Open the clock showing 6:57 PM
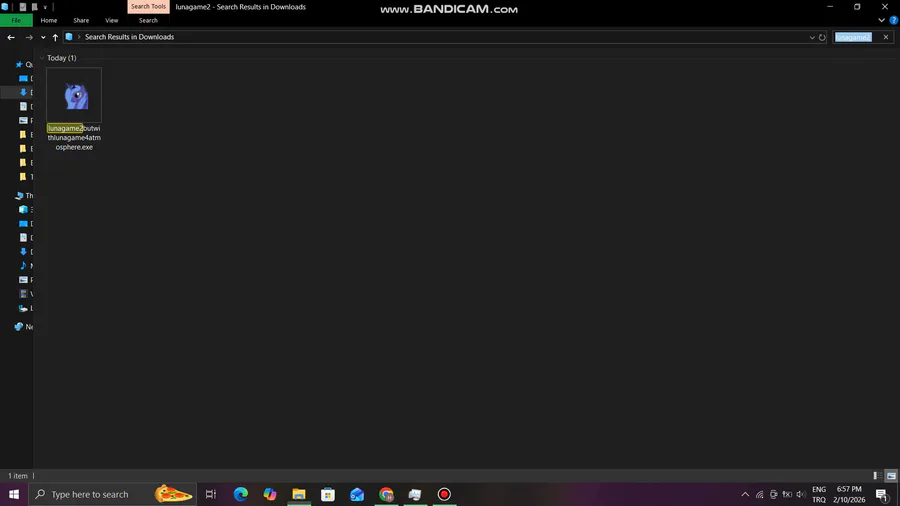This screenshot has width=900, height=506. tap(849, 494)
